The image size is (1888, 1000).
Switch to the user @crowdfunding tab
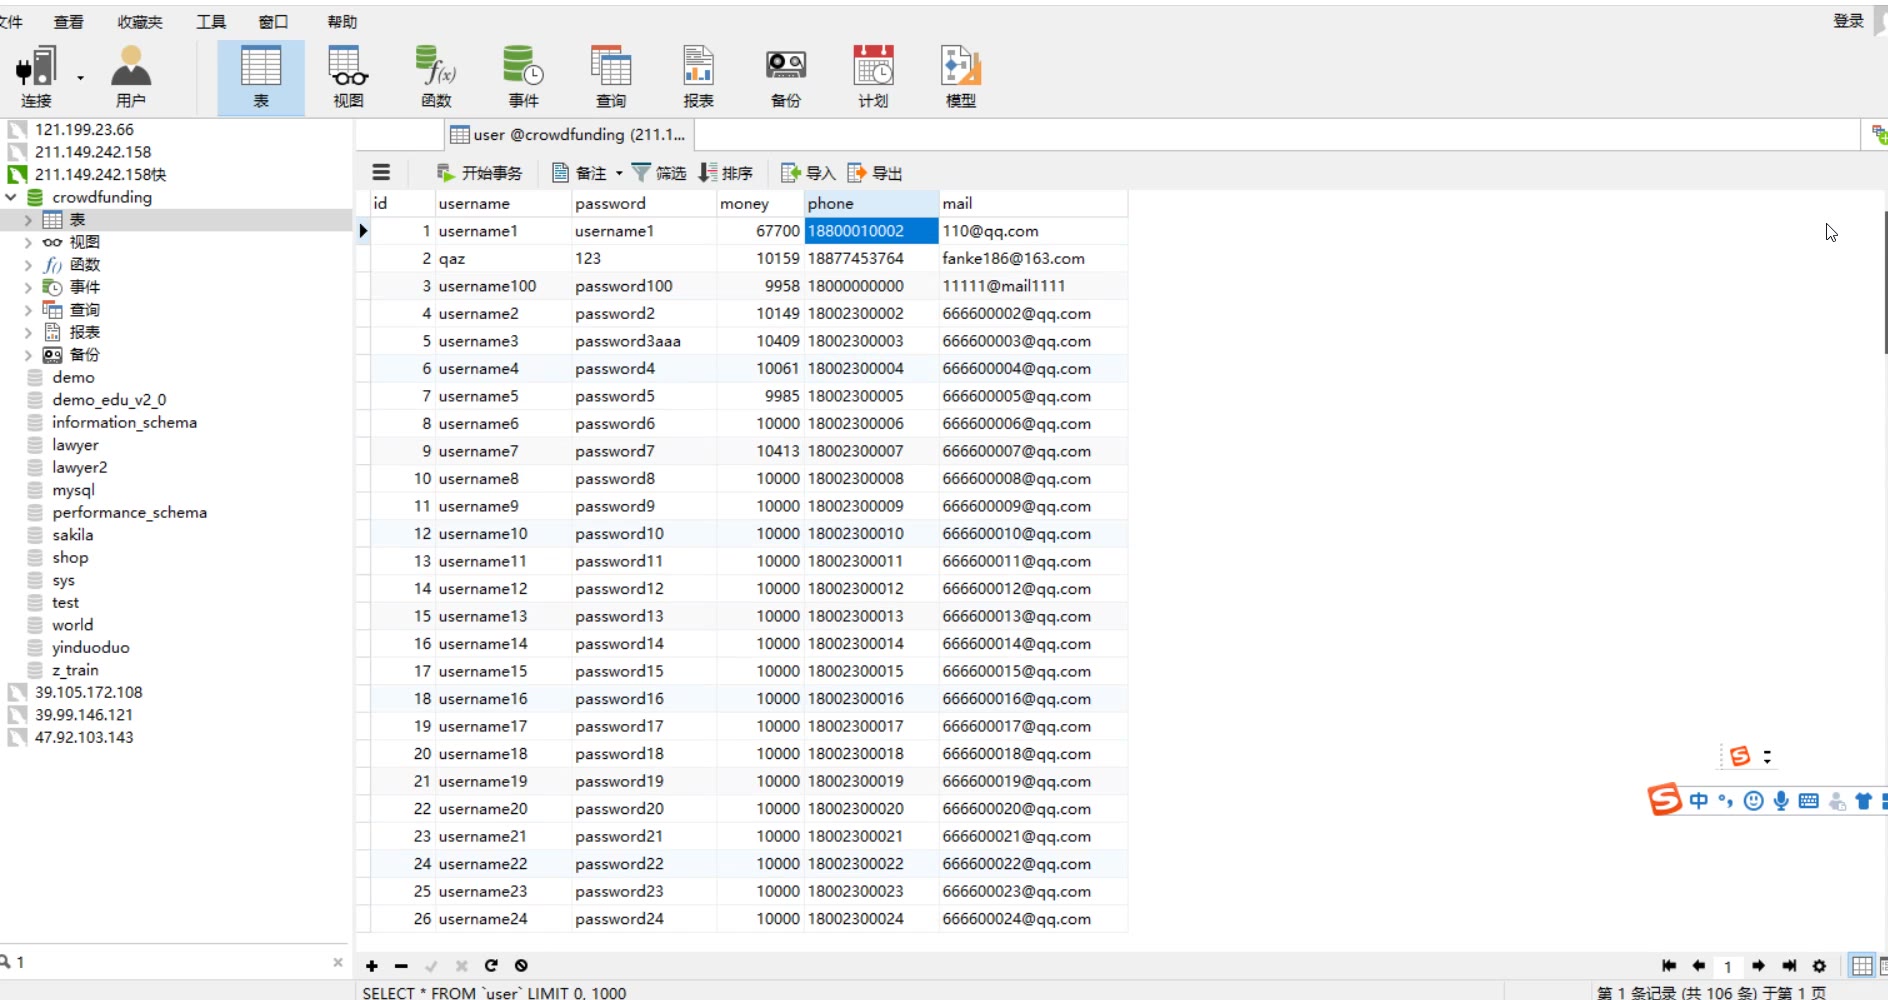tap(568, 135)
